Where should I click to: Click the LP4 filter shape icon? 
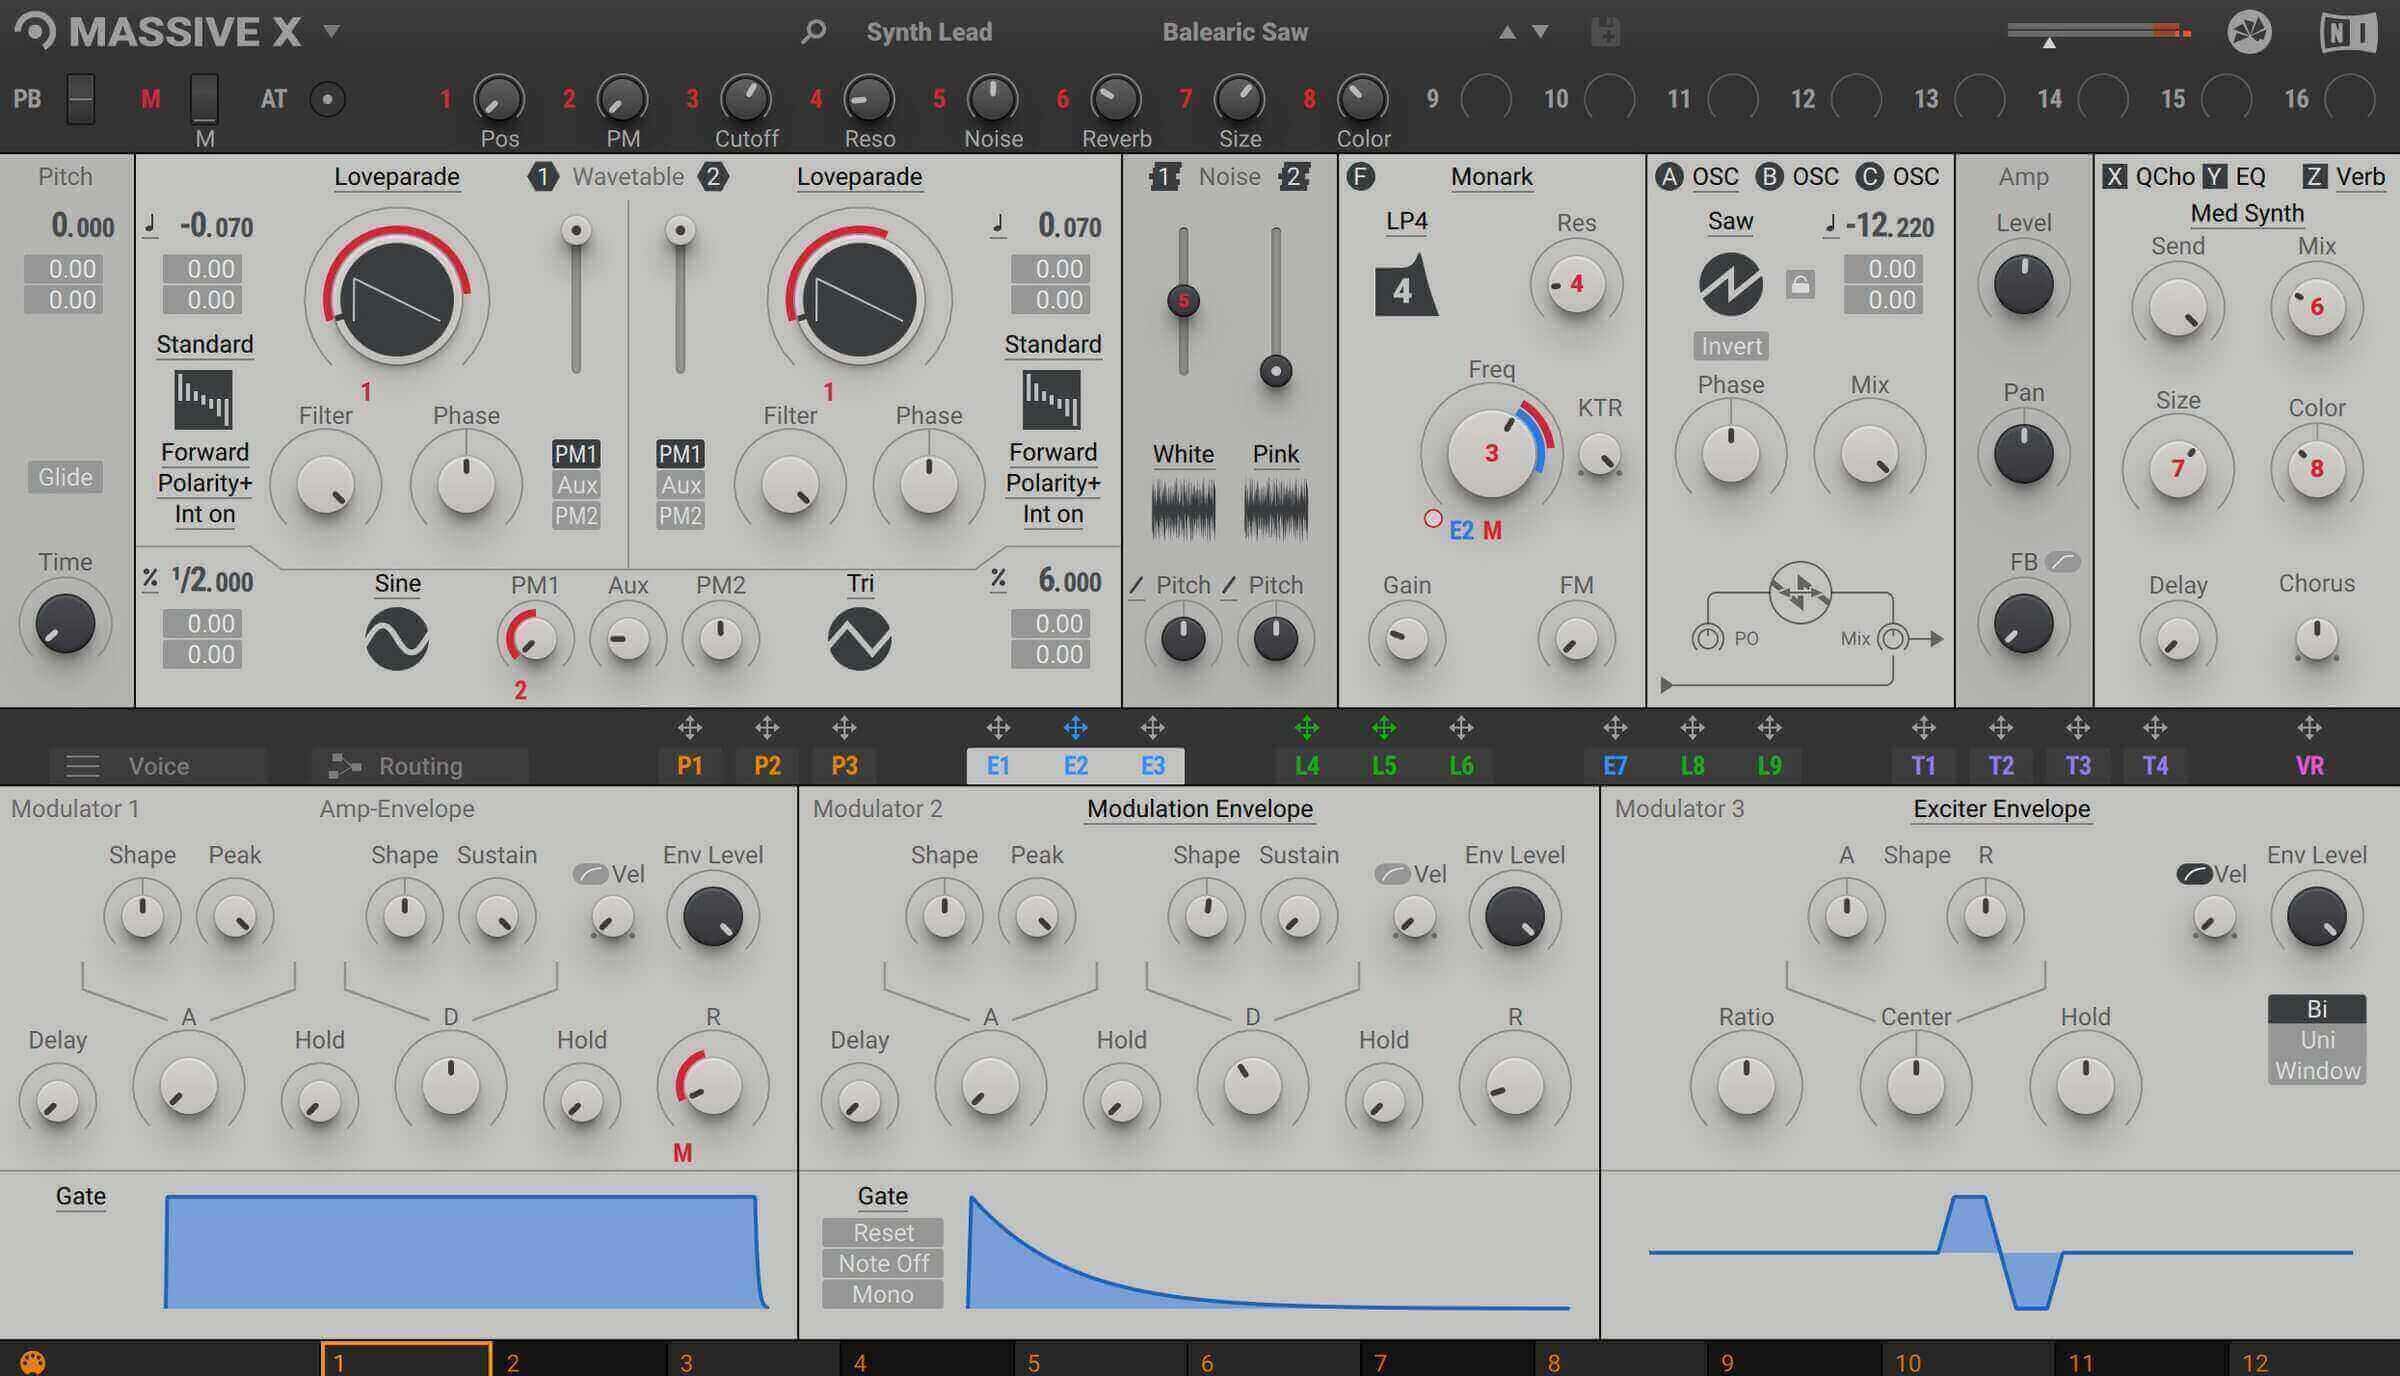coord(1405,285)
